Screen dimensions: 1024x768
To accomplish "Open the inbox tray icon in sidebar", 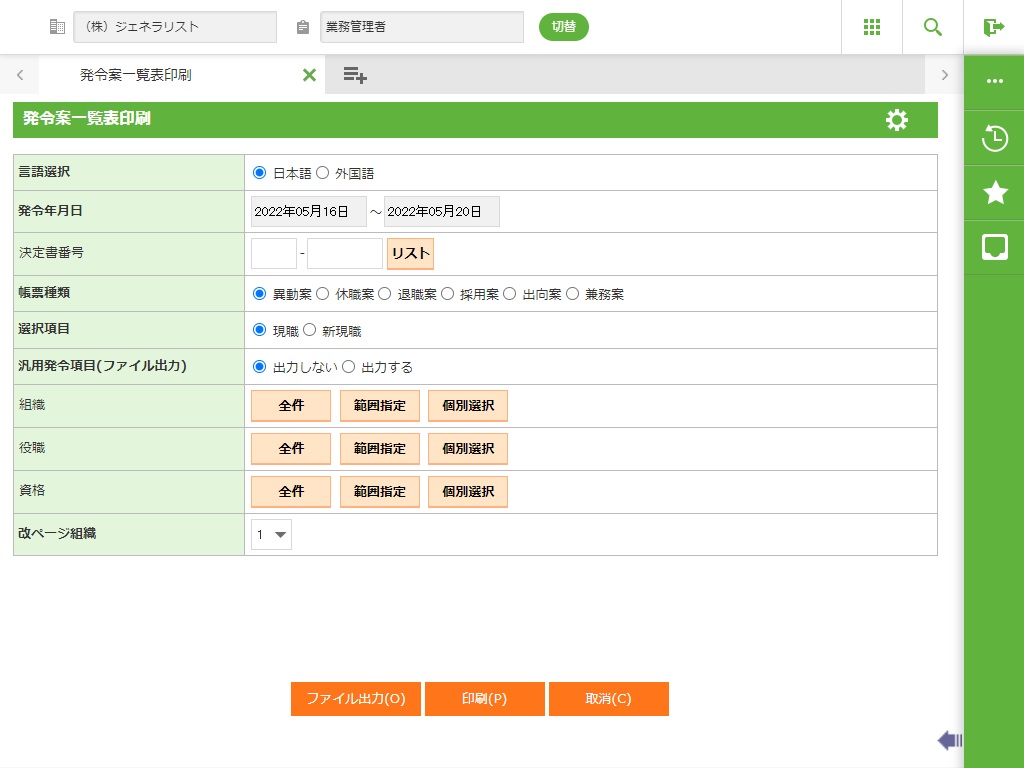I will click(994, 247).
